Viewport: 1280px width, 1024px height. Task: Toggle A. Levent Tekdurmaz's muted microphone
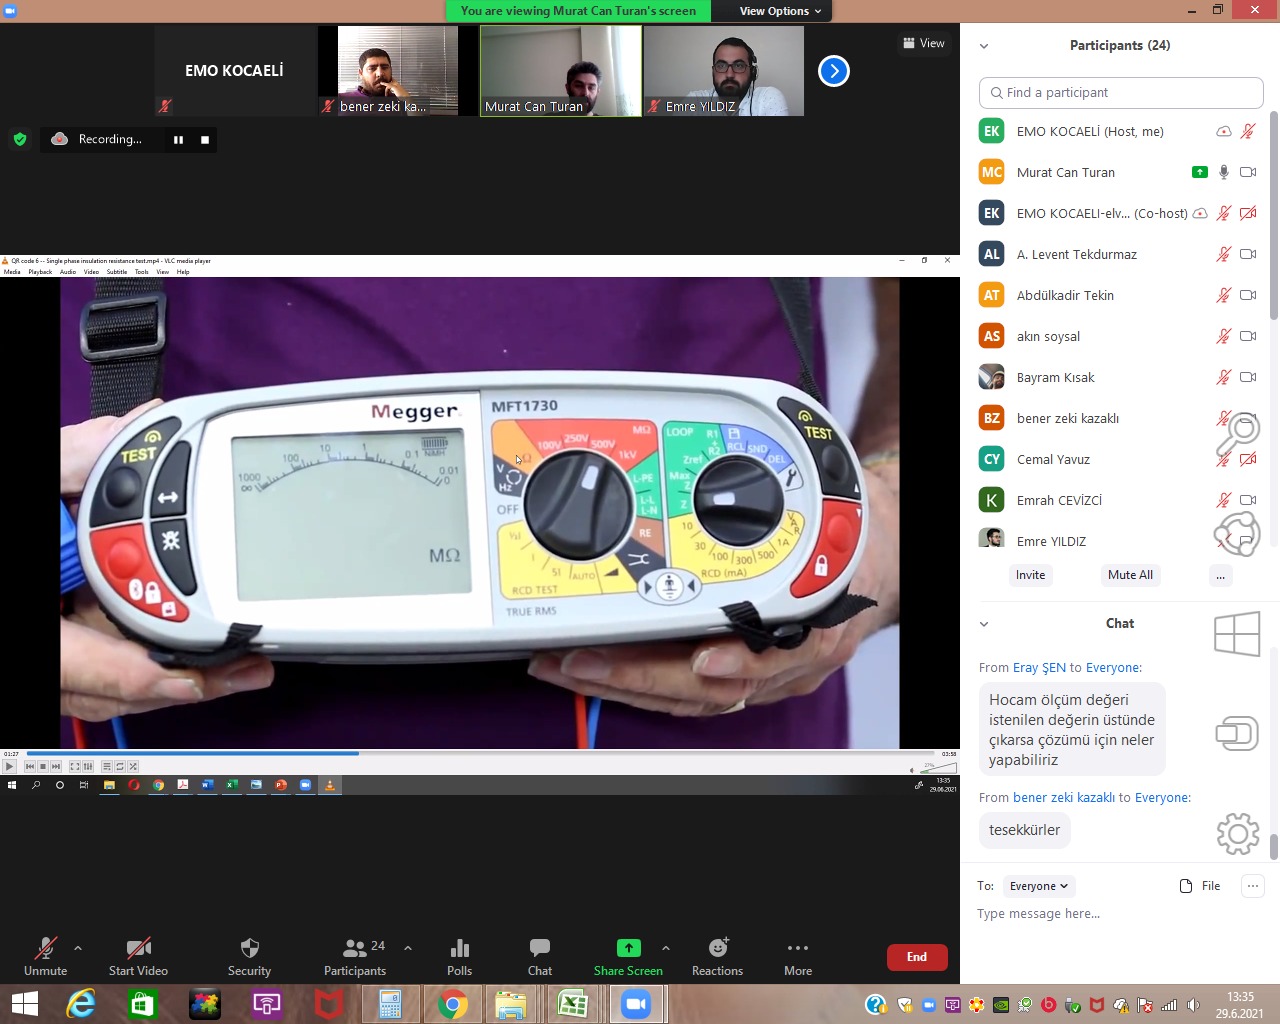click(x=1223, y=254)
